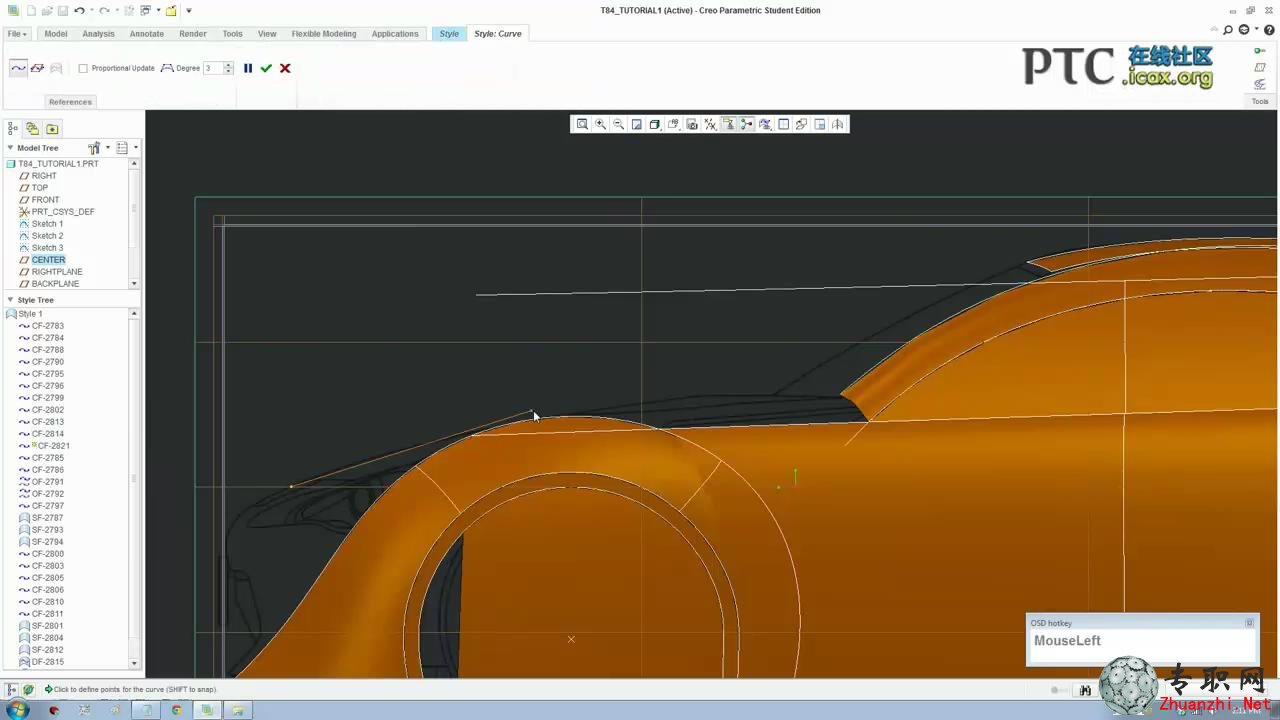Click the Close Window folder icon
This screenshot has height=720, width=1280.
tap(171, 10)
